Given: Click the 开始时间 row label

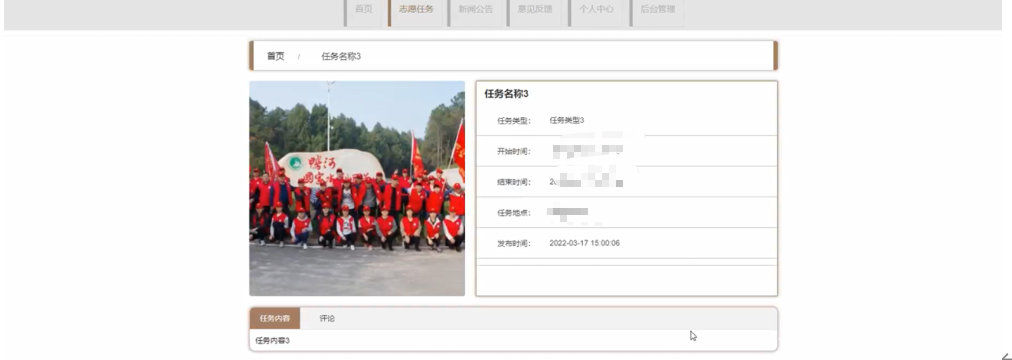Looking at the screenshot, I should coord(514,152).
